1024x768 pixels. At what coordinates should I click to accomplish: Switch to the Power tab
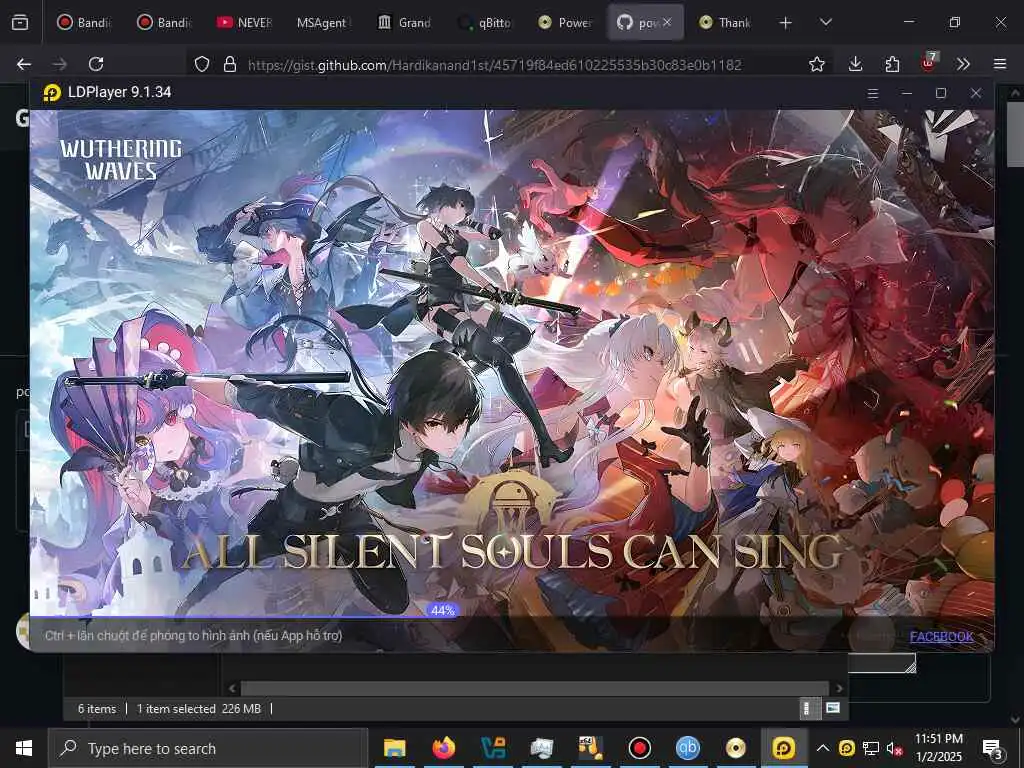565,22
